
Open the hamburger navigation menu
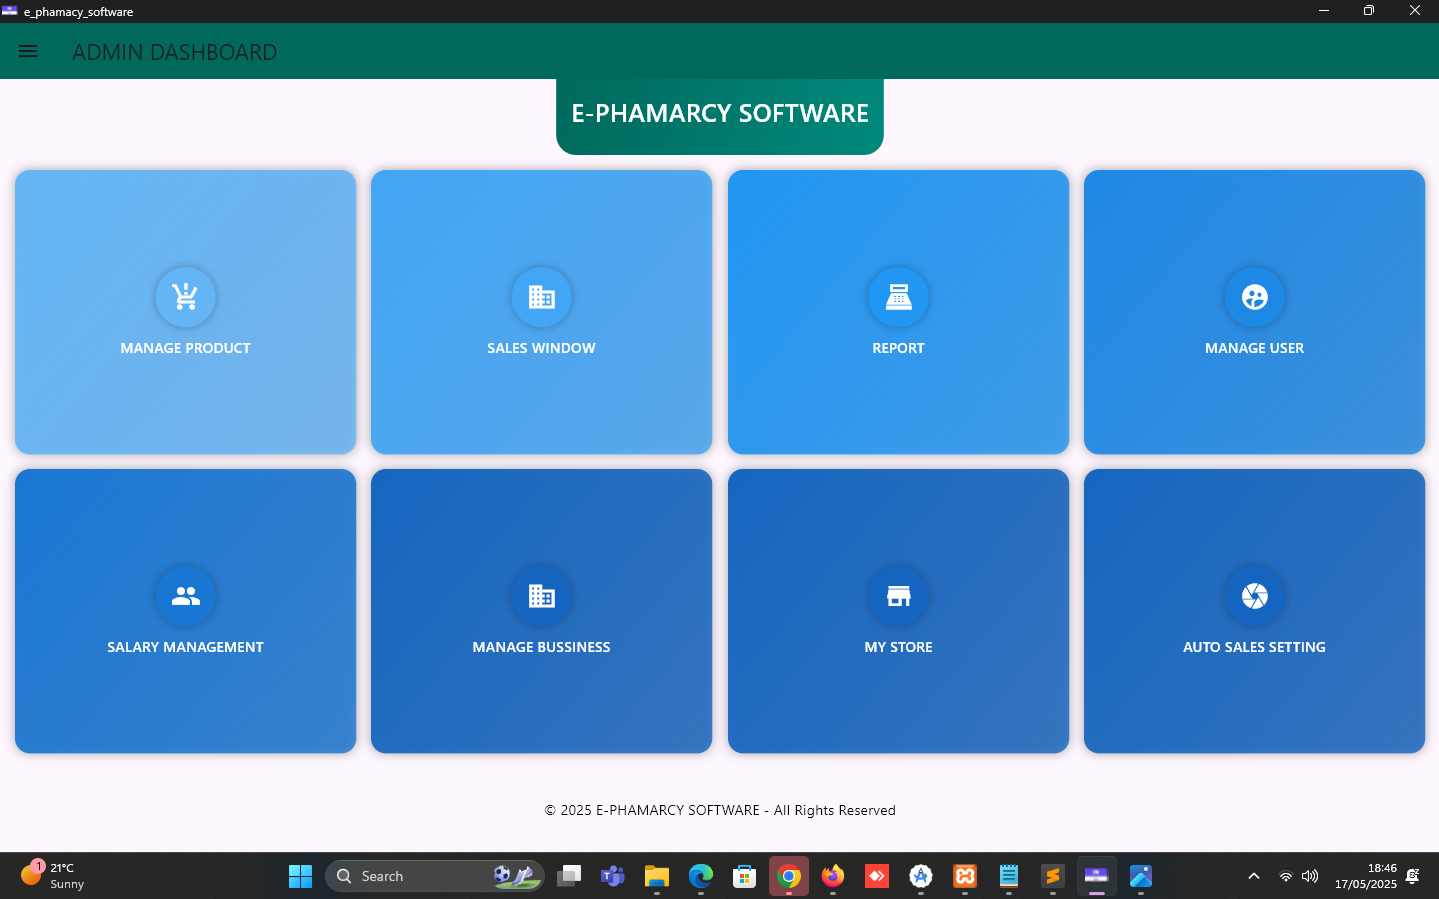(x=28, y=51)
